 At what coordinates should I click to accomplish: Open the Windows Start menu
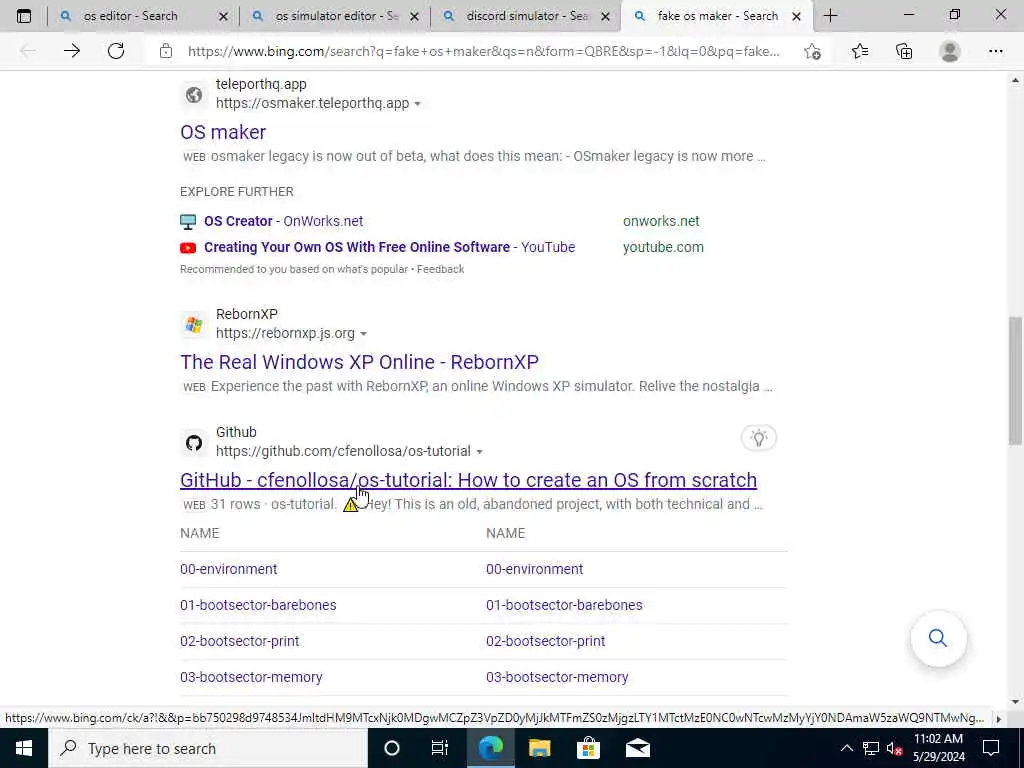click(24, 748)
